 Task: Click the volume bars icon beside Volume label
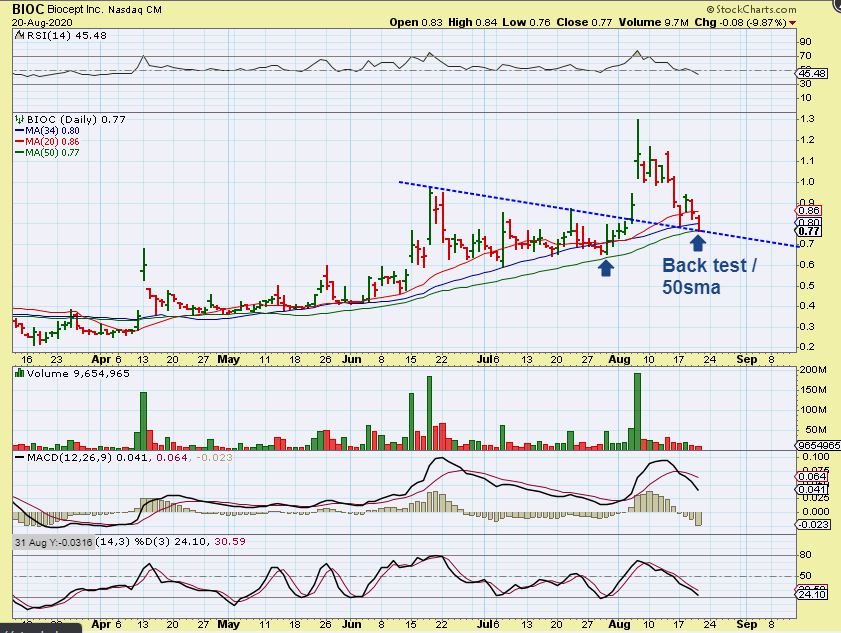tap(20, 373)
